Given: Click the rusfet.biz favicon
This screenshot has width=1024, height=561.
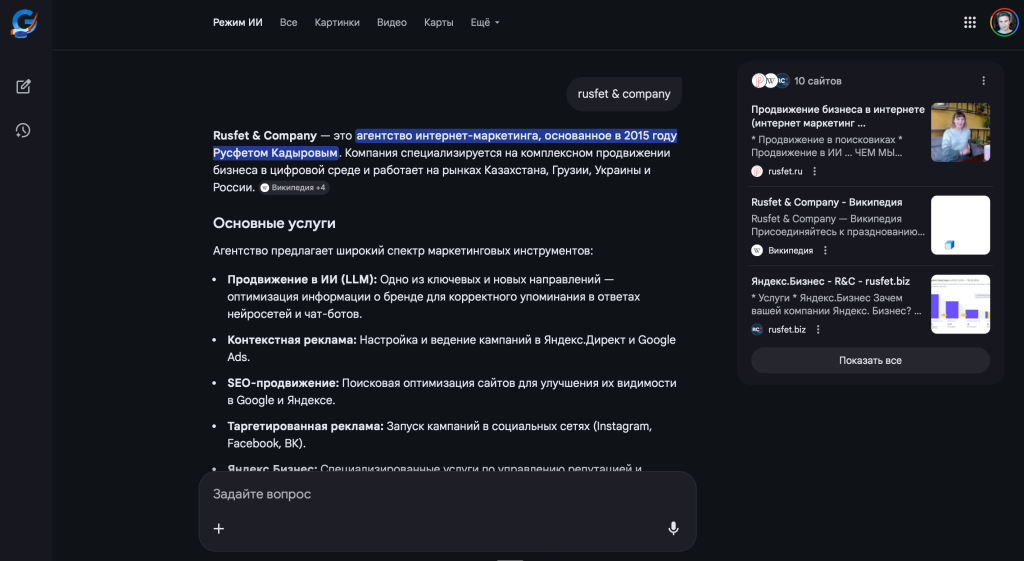Looking at the screenshot, I should tap(757, 329).
